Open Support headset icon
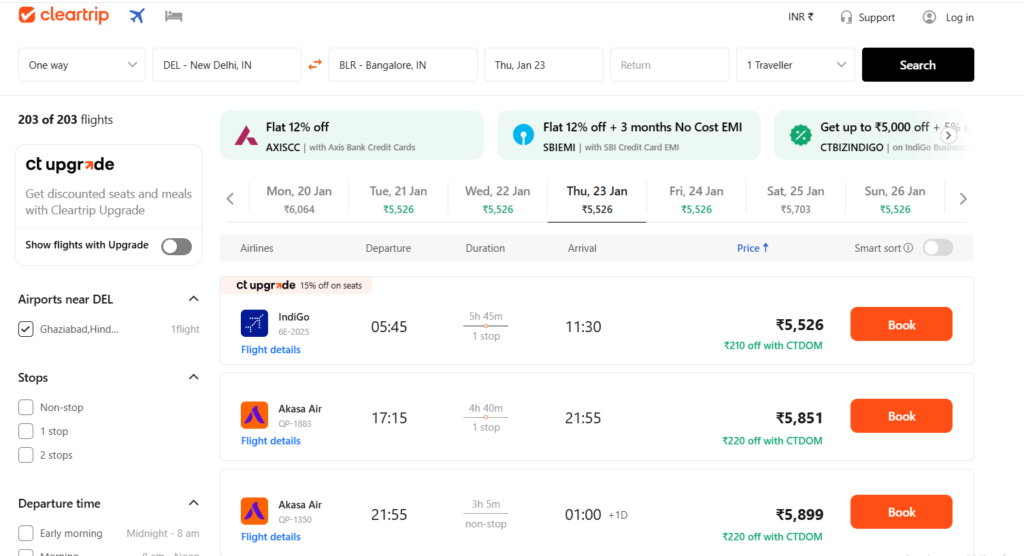1024x556 pixels. coord(846,17)
